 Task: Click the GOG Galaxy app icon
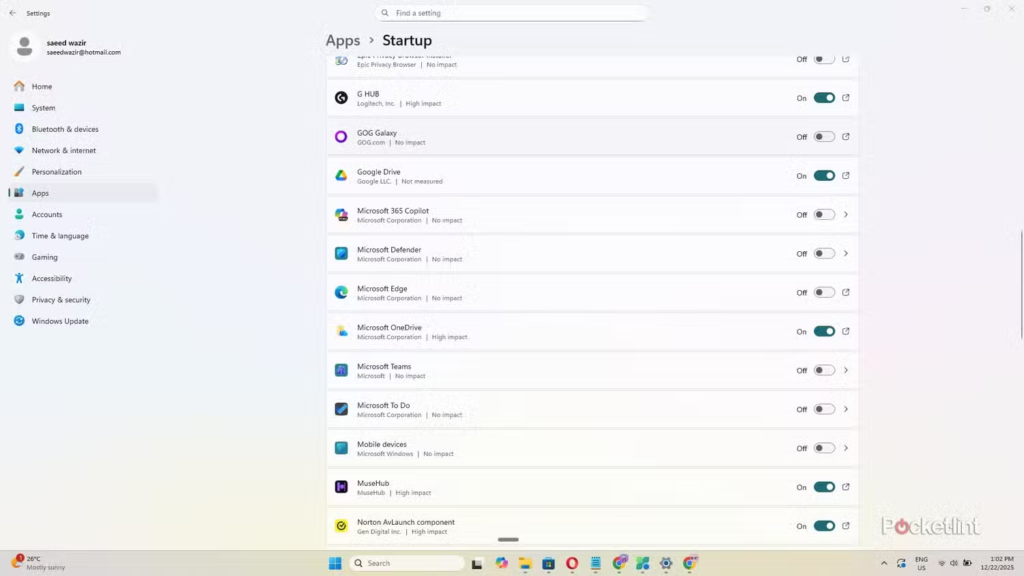coord(341,137)
